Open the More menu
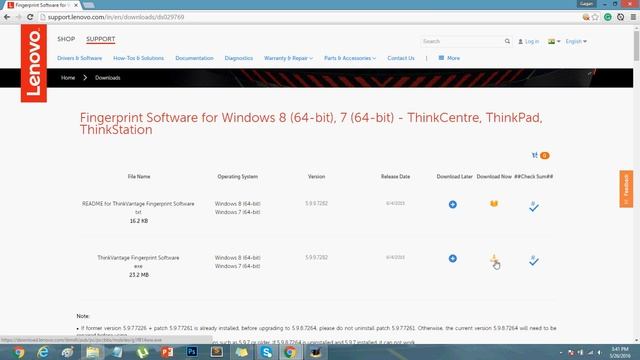The image size is (640, 360). coord(449,58)
